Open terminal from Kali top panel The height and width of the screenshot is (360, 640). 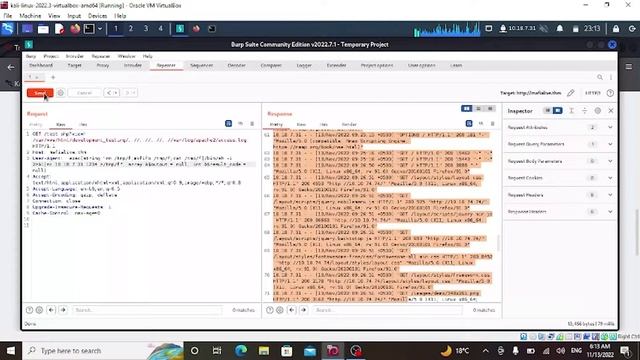pos(89,29)
